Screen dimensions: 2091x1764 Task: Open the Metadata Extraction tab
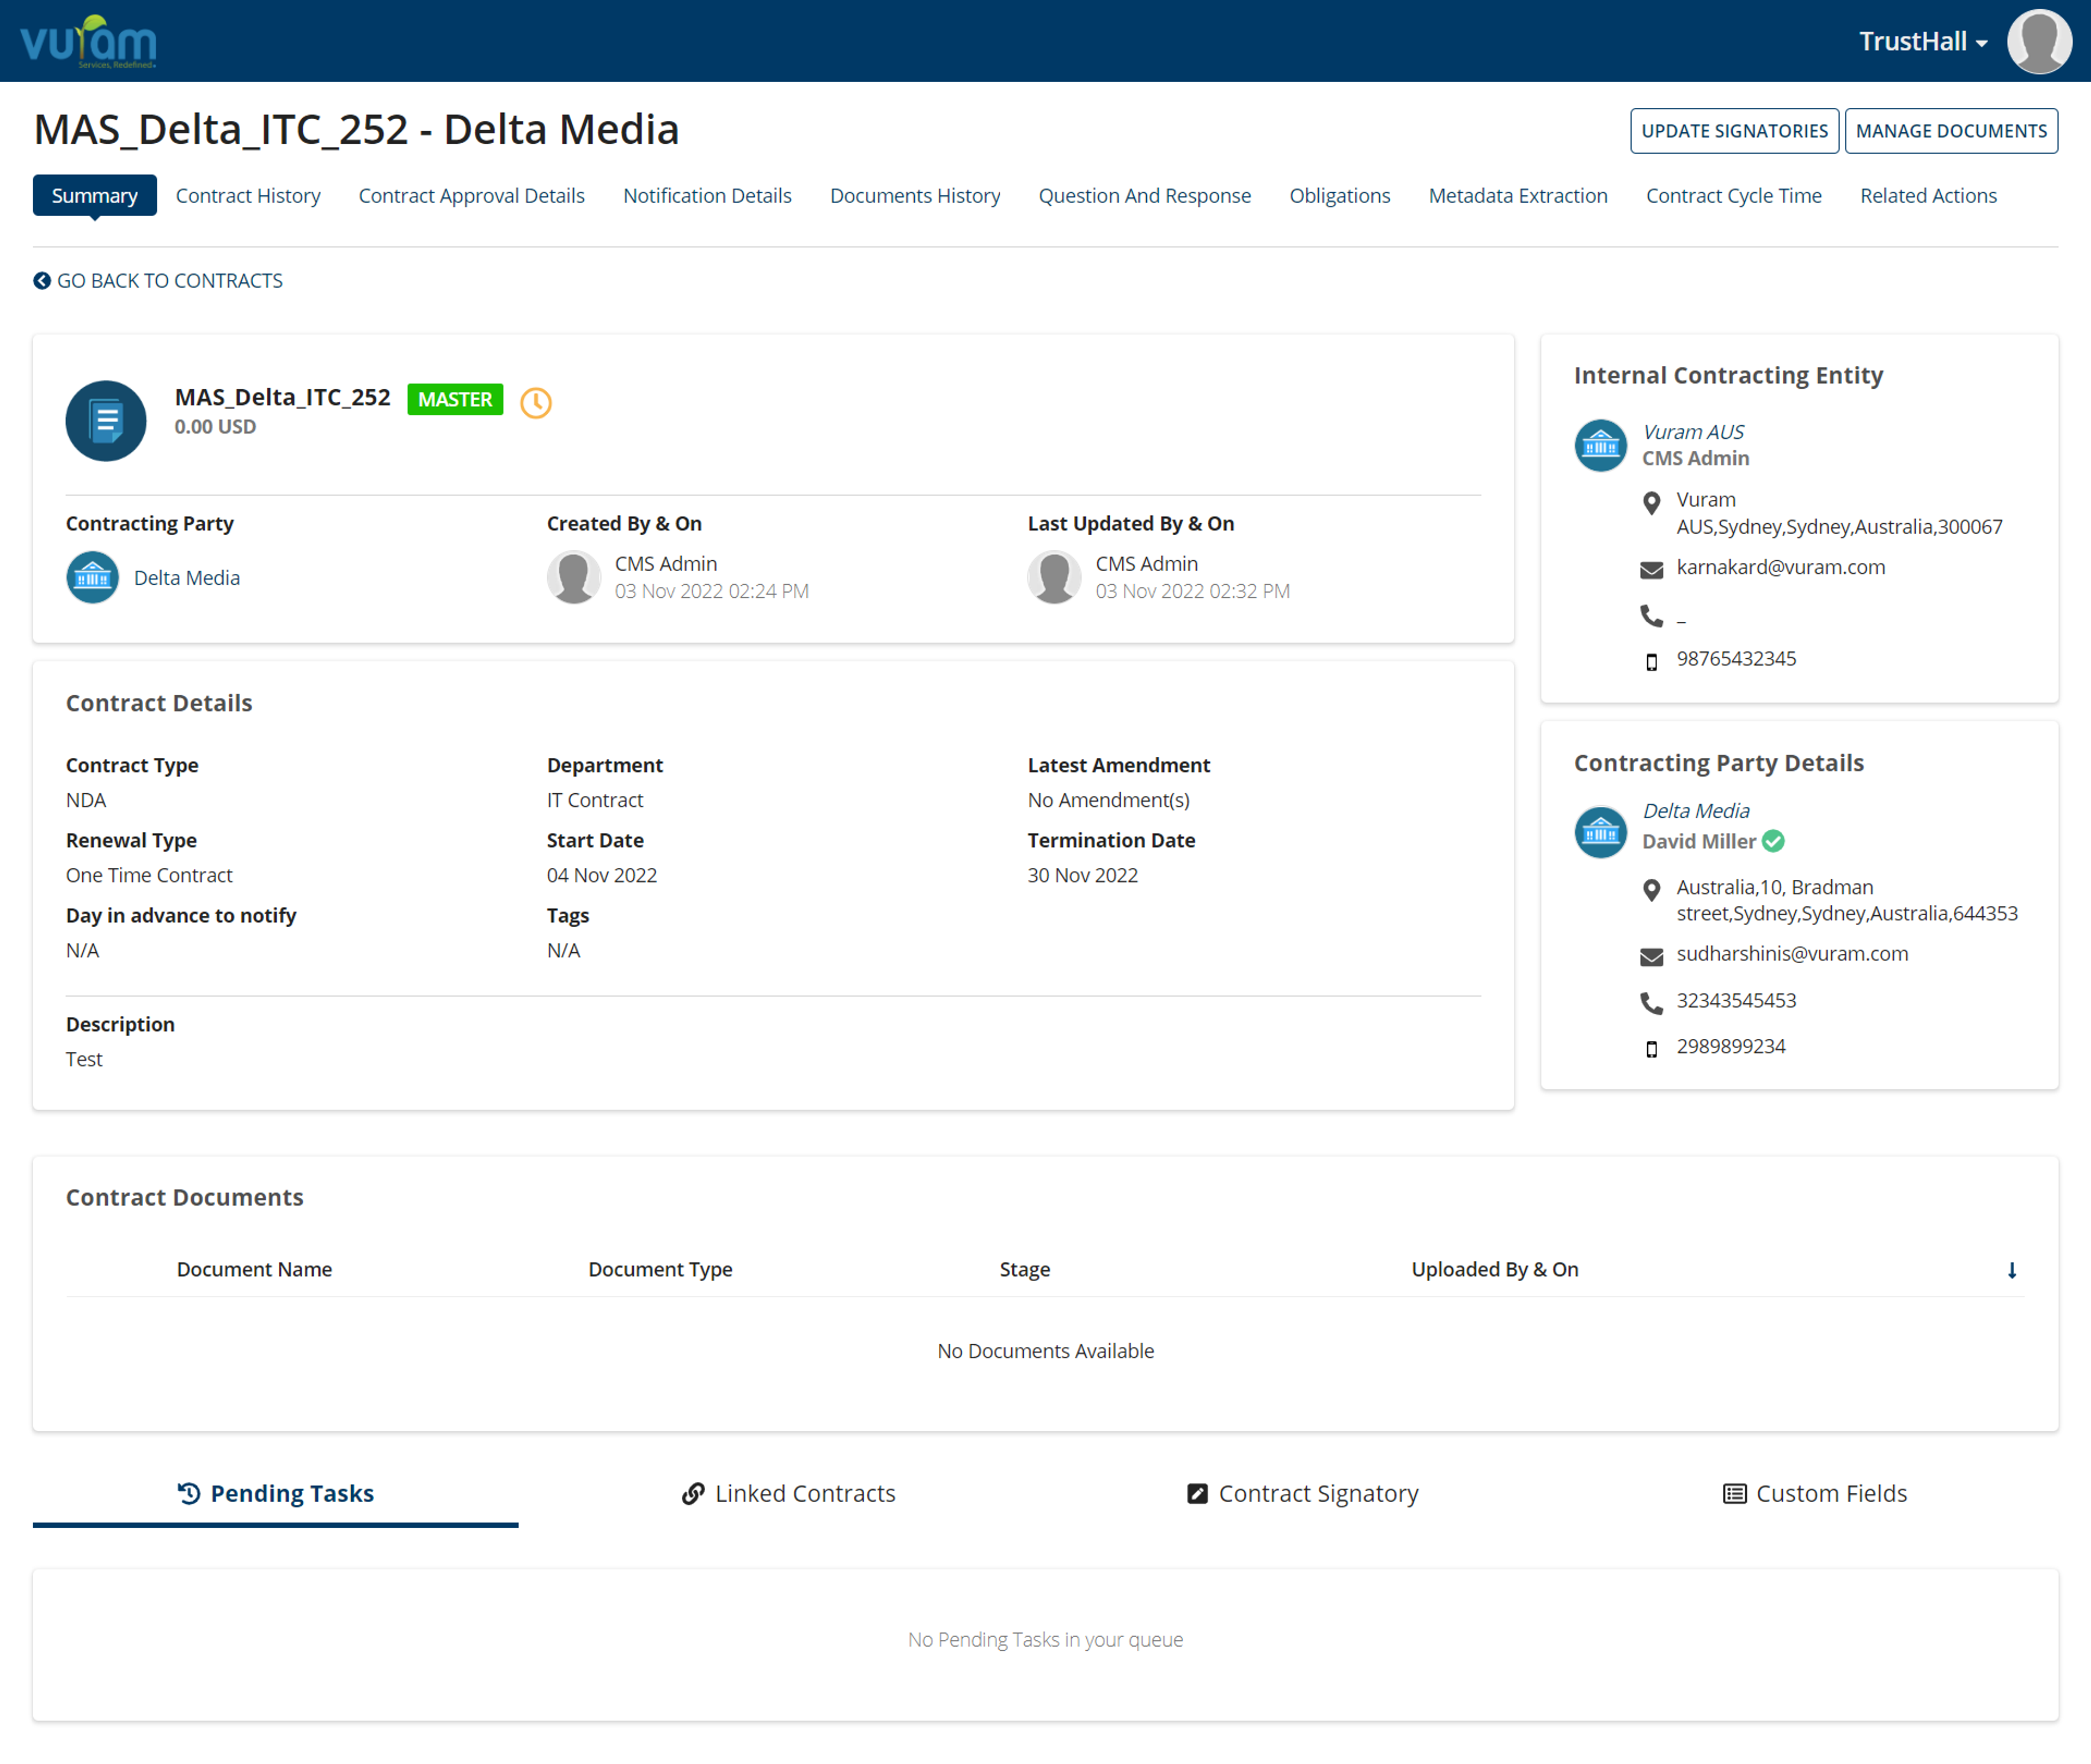coord(1518,195)
